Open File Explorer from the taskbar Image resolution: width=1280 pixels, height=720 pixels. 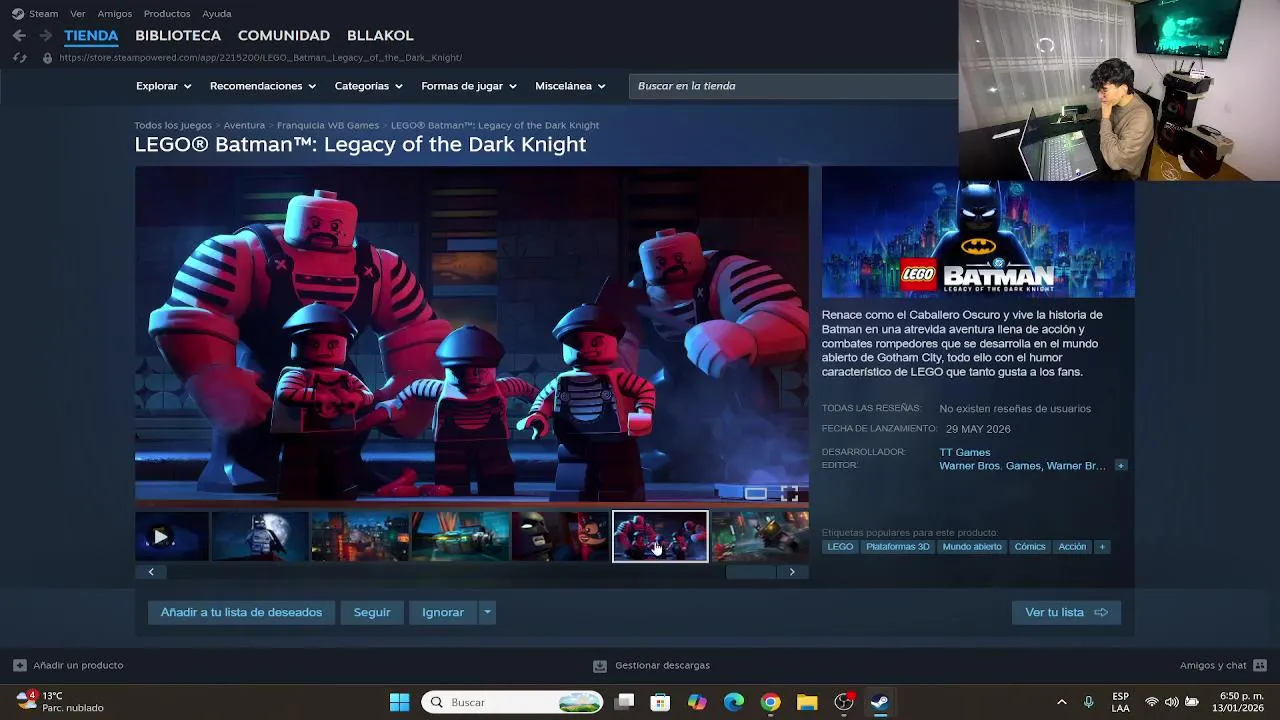[x=807, y=702]
